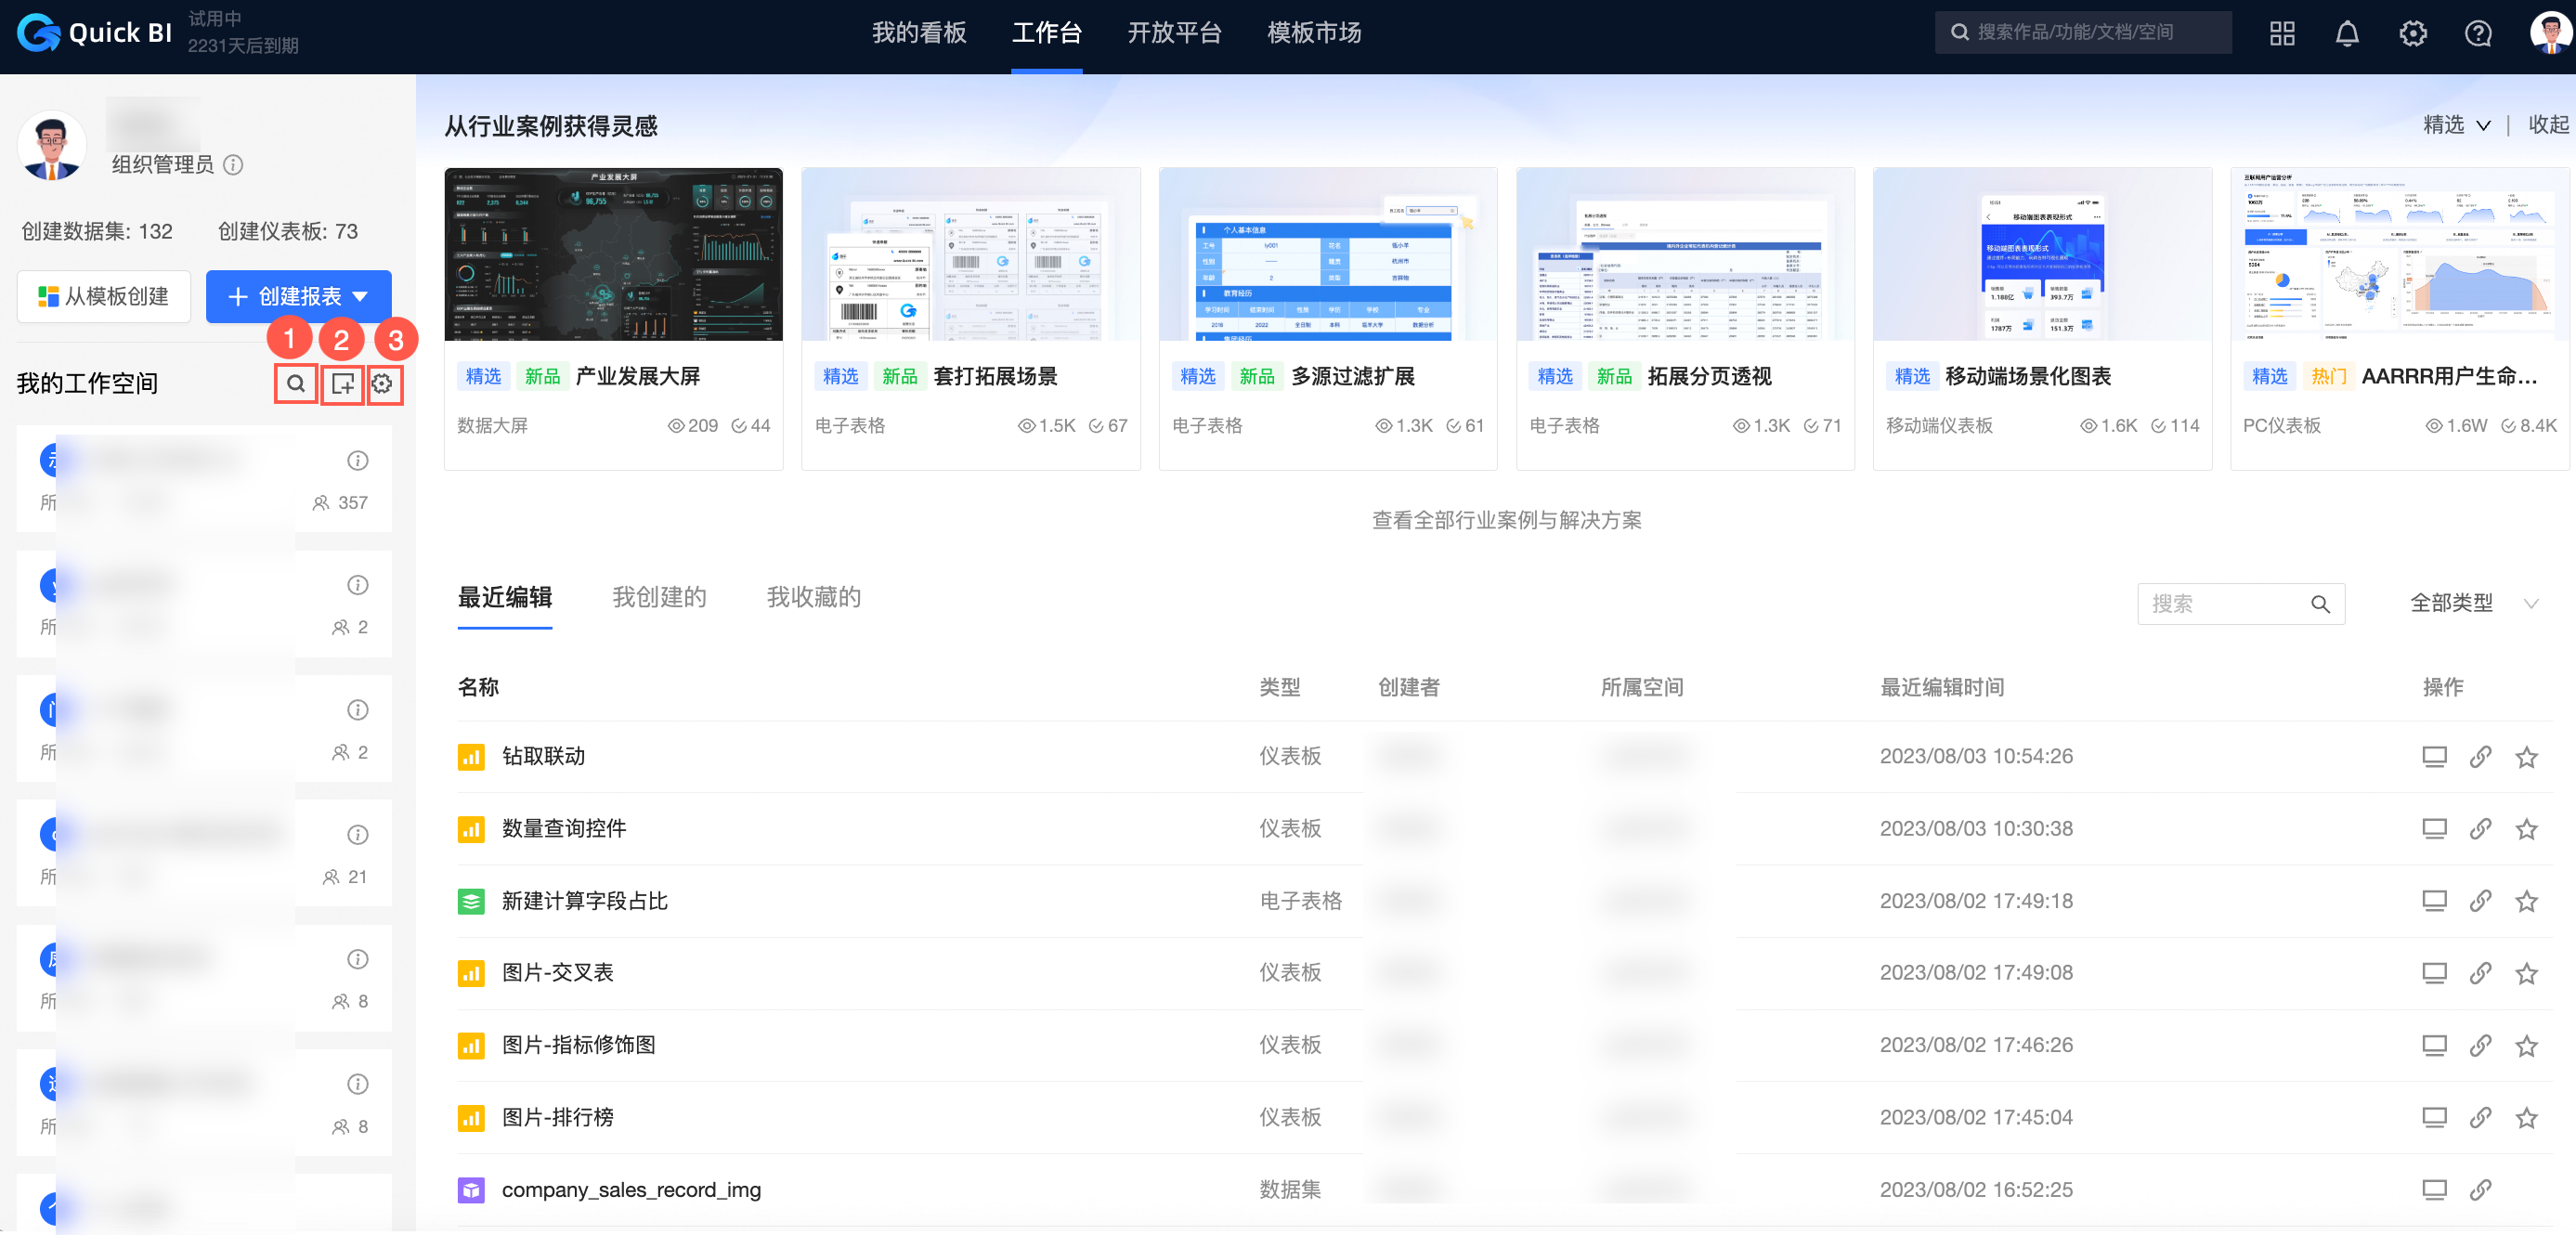Open the 创建报表 dropdown
The height and width of the screenshot is (1235, 2576).
coord(297,296)
